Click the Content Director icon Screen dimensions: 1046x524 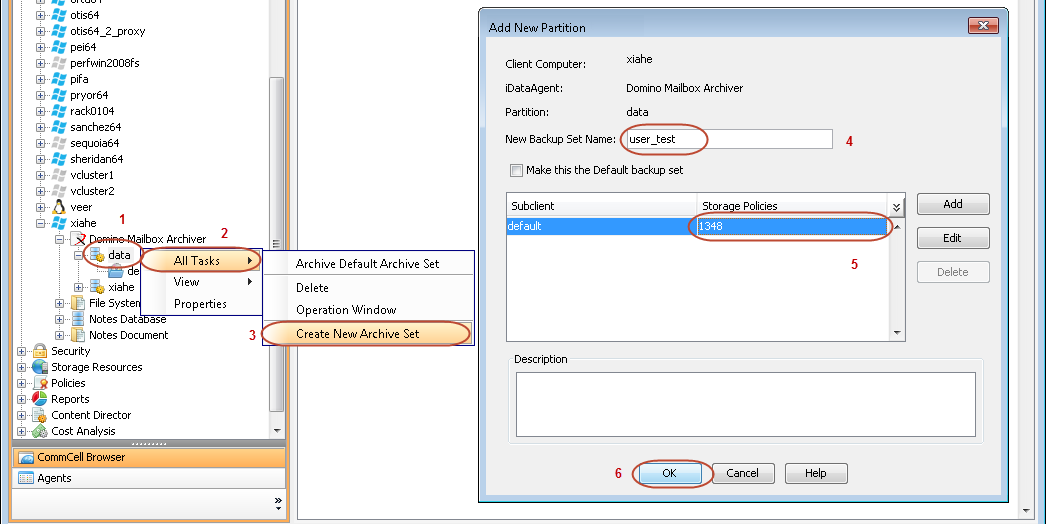click(40, 415)
